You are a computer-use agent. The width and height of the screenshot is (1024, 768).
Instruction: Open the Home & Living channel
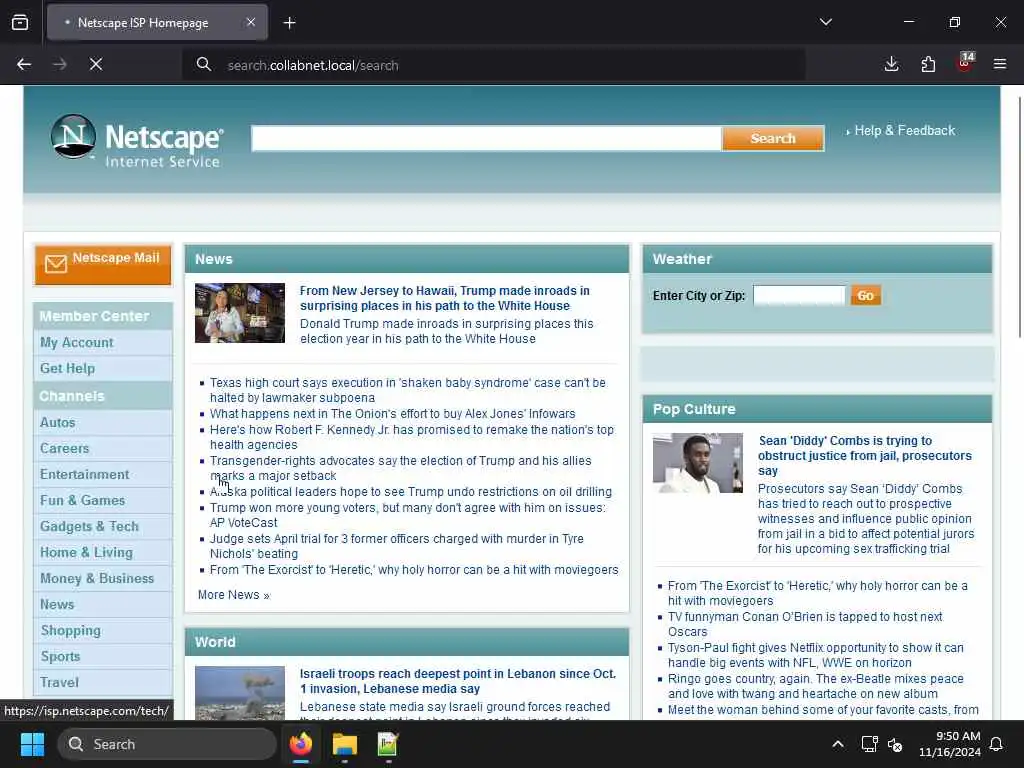pos(86,552)
